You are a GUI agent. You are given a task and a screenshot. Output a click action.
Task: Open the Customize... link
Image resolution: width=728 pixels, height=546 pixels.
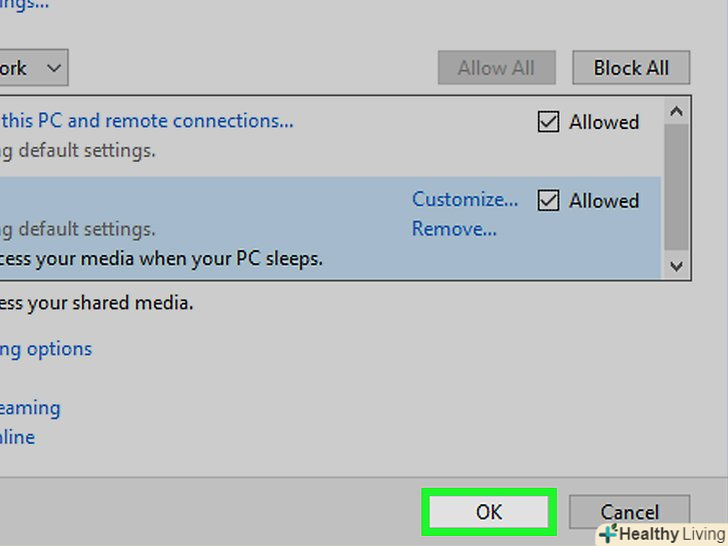point(465,199)
